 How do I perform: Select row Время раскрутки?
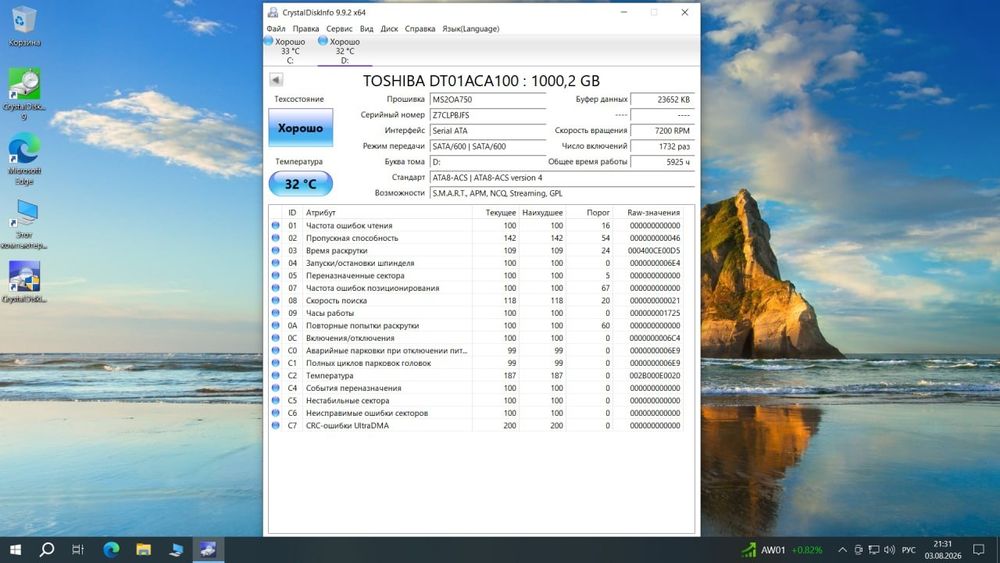tap(476, 251)
